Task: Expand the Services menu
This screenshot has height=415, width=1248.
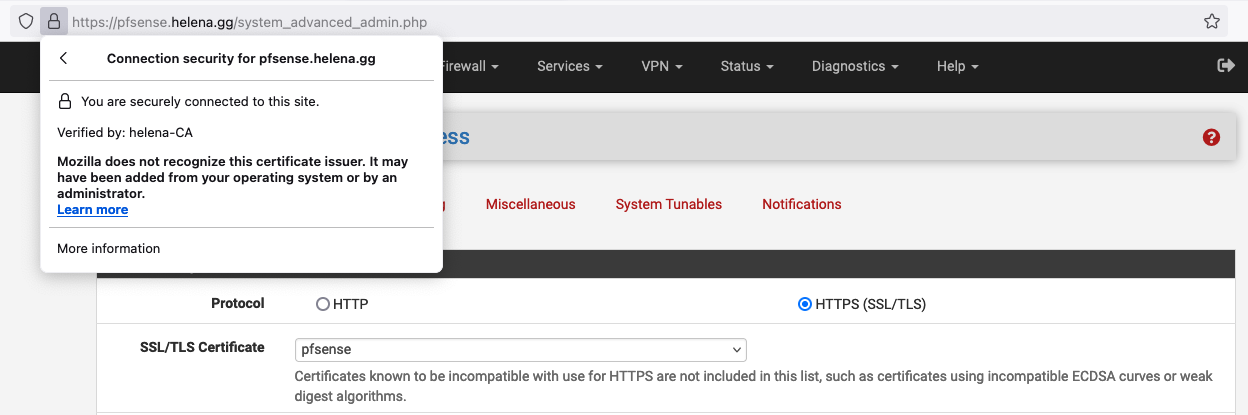Action: (x=569, y=66)
